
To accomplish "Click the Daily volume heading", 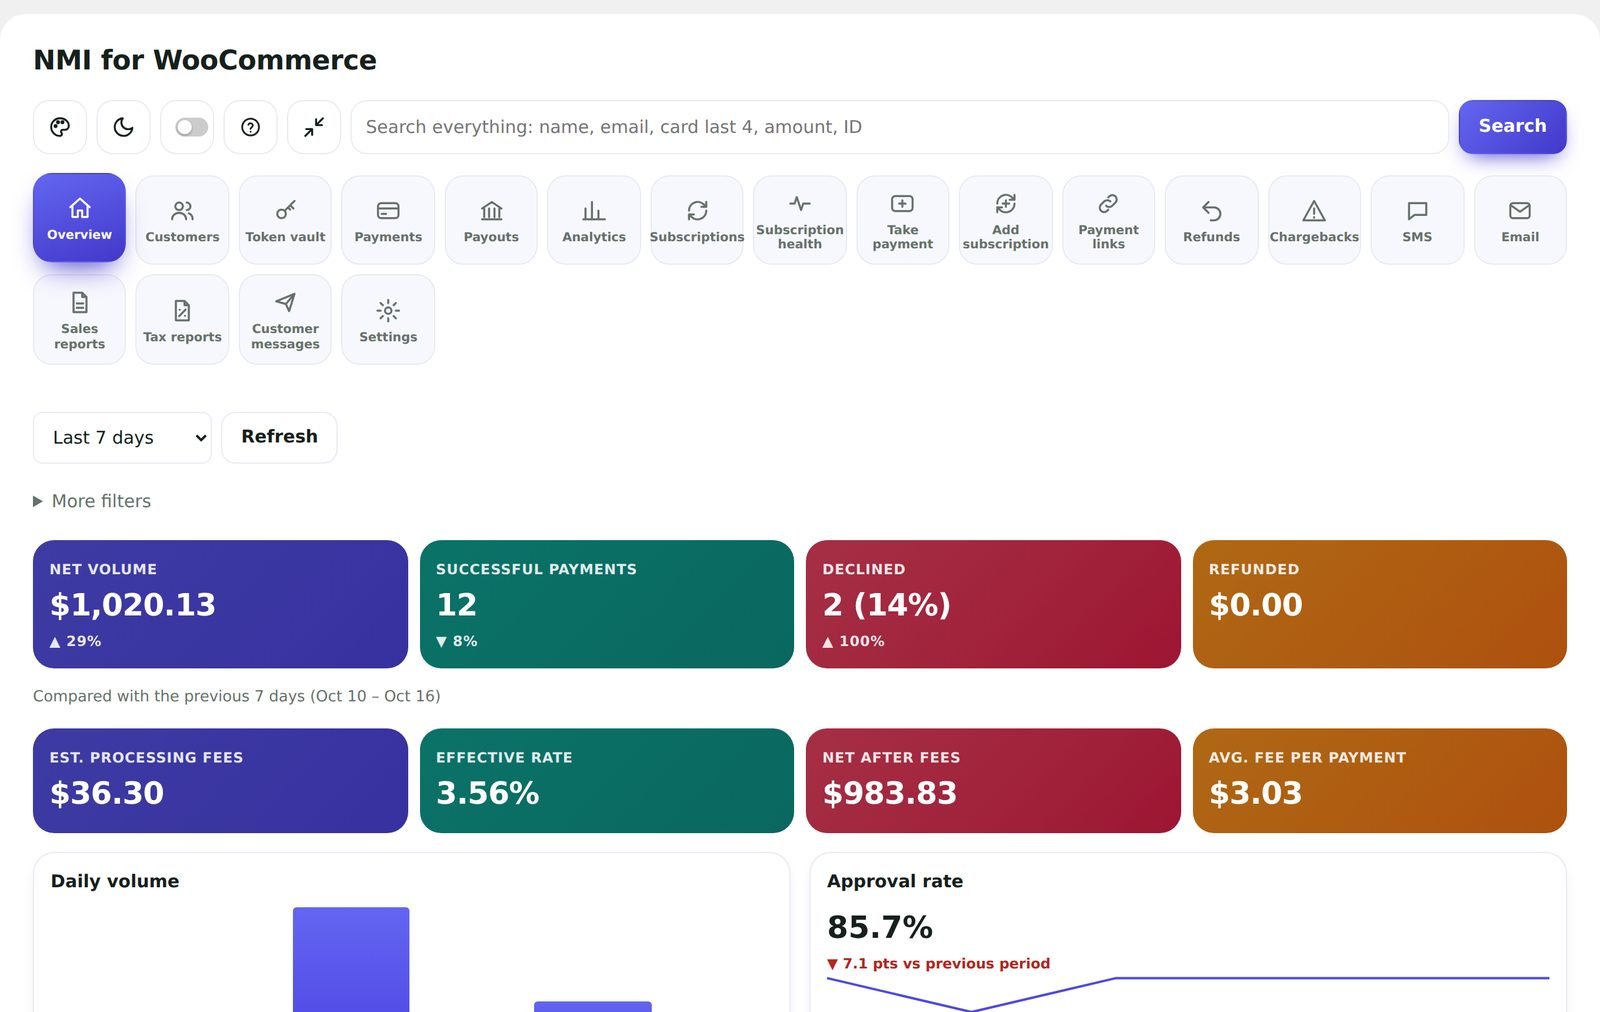I will [x=115, y=881].
